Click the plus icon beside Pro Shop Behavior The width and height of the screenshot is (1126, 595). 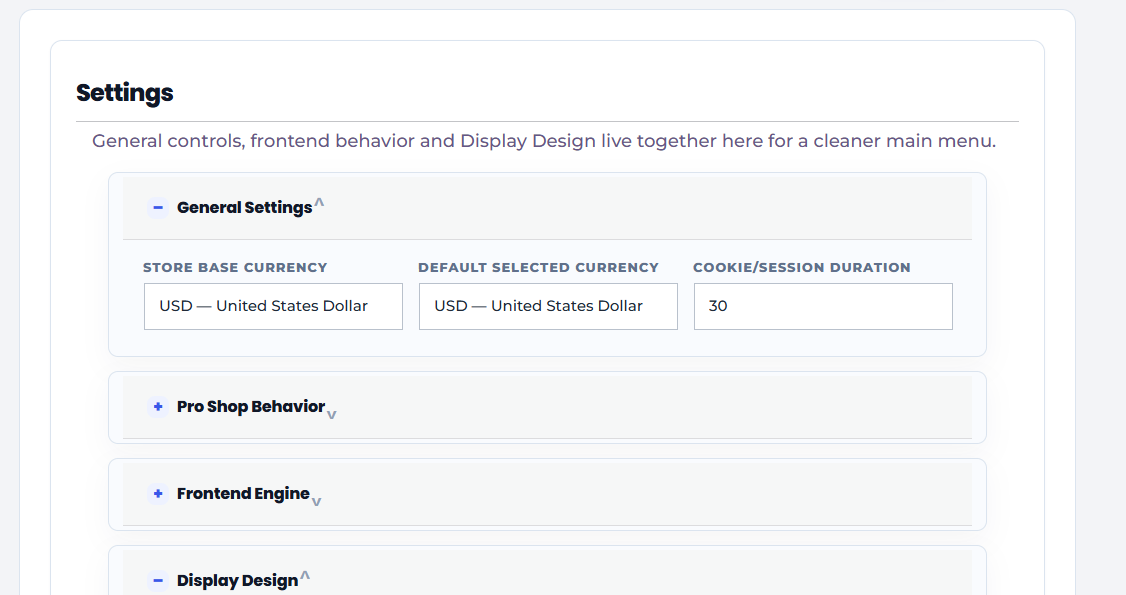click(x=158, y=407)
